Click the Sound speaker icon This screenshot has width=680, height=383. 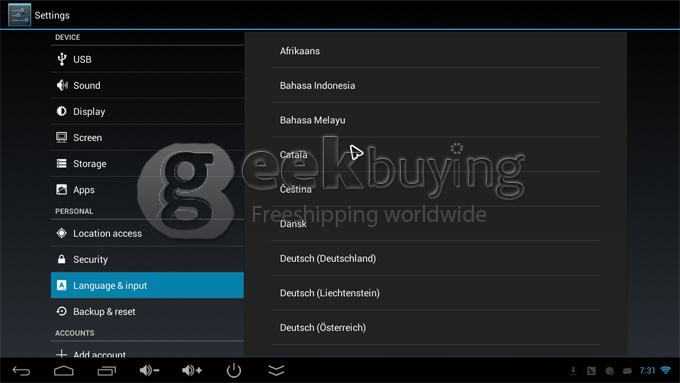tap(62, 85)
